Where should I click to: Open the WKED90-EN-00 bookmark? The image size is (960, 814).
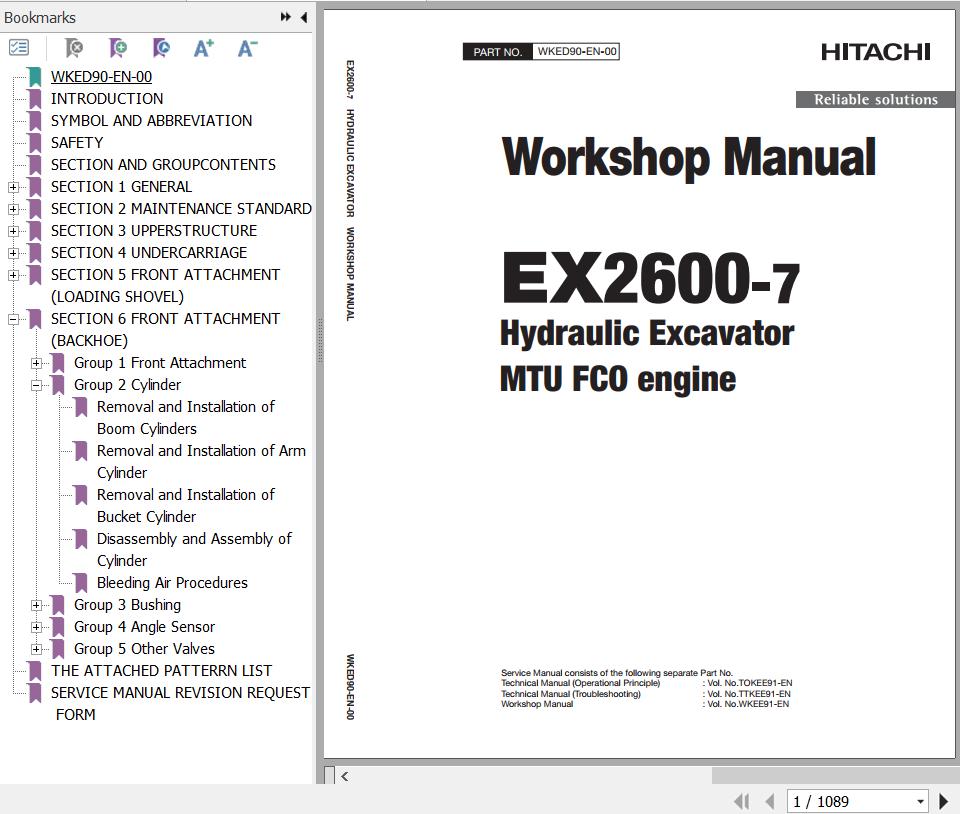(x=101, y=77)
